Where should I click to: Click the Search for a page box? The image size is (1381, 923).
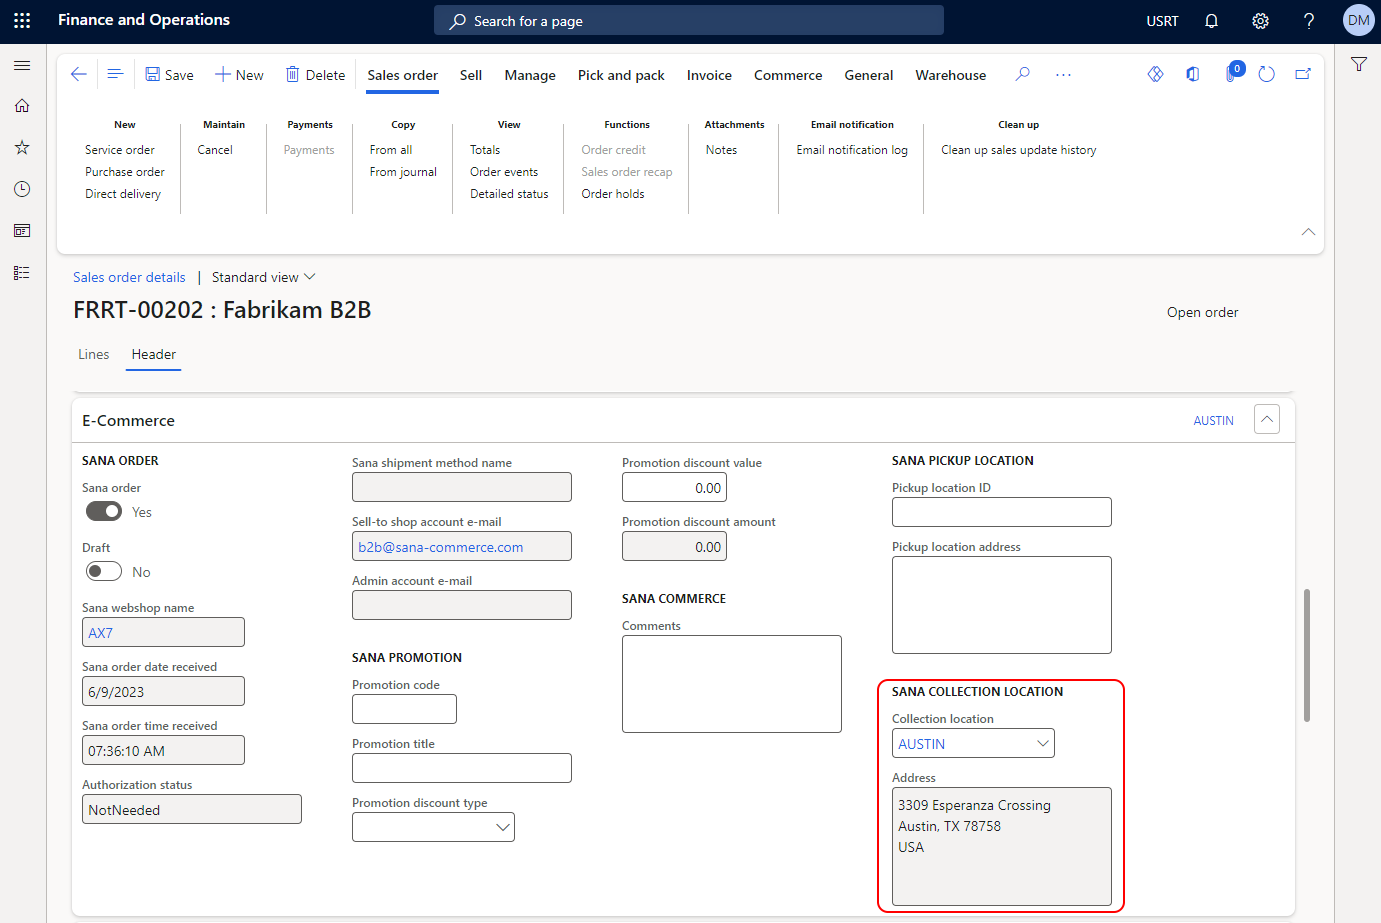click(689, 20)
